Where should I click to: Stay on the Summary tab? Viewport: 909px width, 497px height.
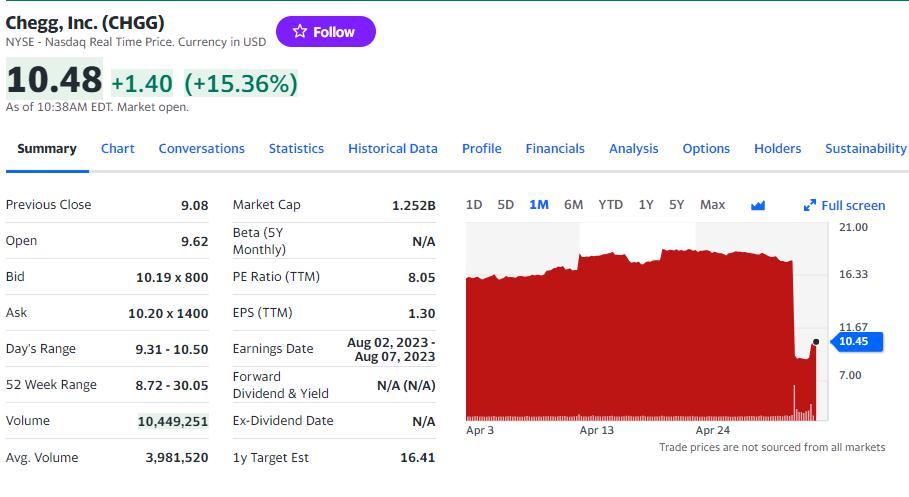(x=47, y=148)
